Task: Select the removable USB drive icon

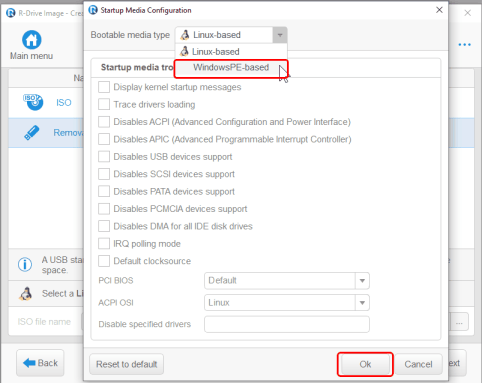Action: [x=32, y=133]
